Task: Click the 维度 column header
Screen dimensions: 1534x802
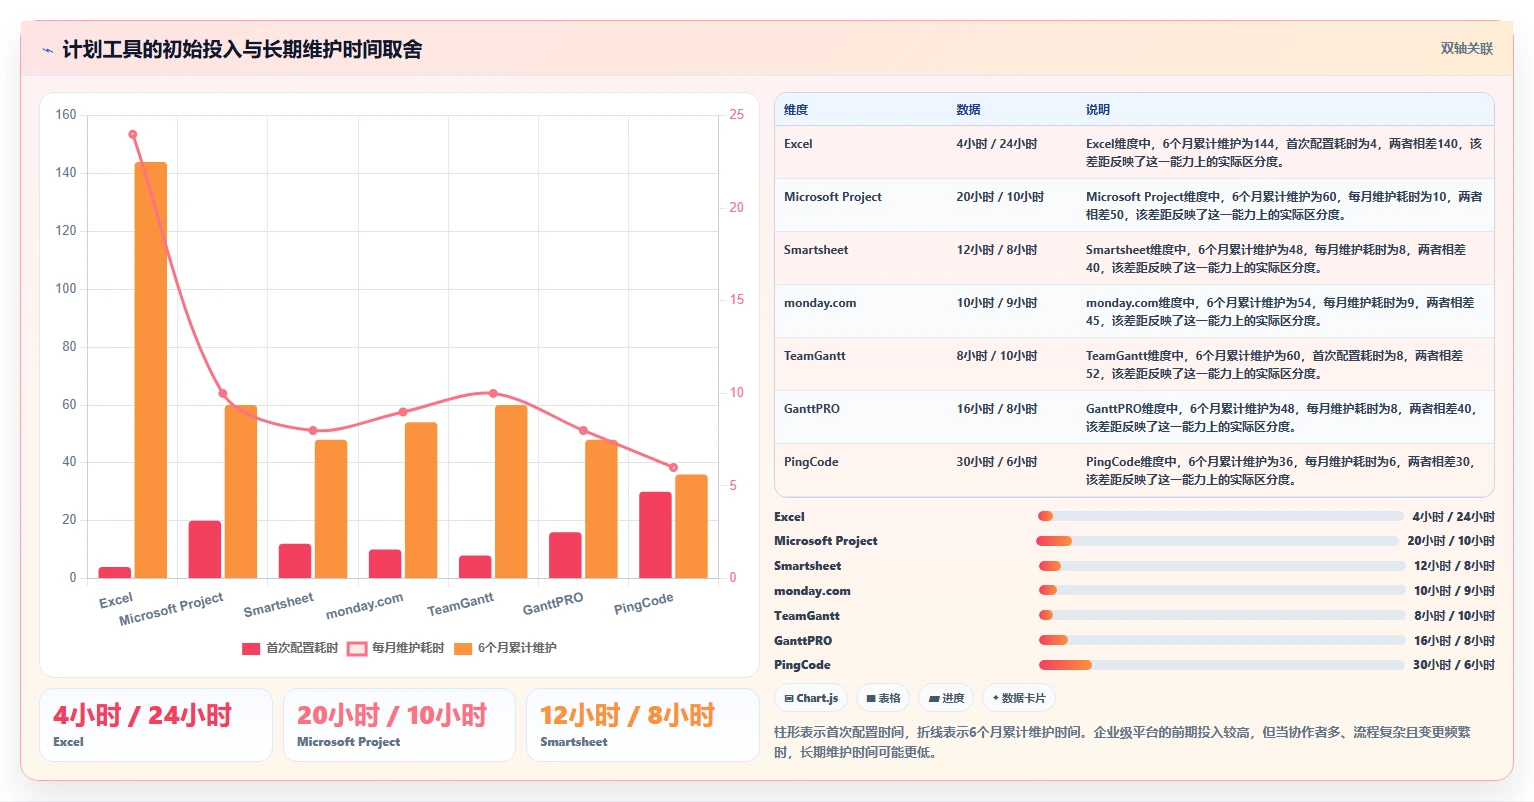Action: (x=796, y=110)
